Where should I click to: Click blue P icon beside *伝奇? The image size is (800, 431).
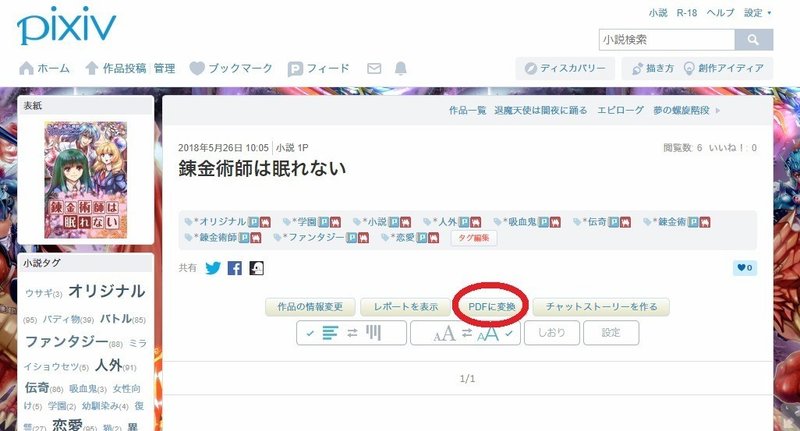pos(614,222)
